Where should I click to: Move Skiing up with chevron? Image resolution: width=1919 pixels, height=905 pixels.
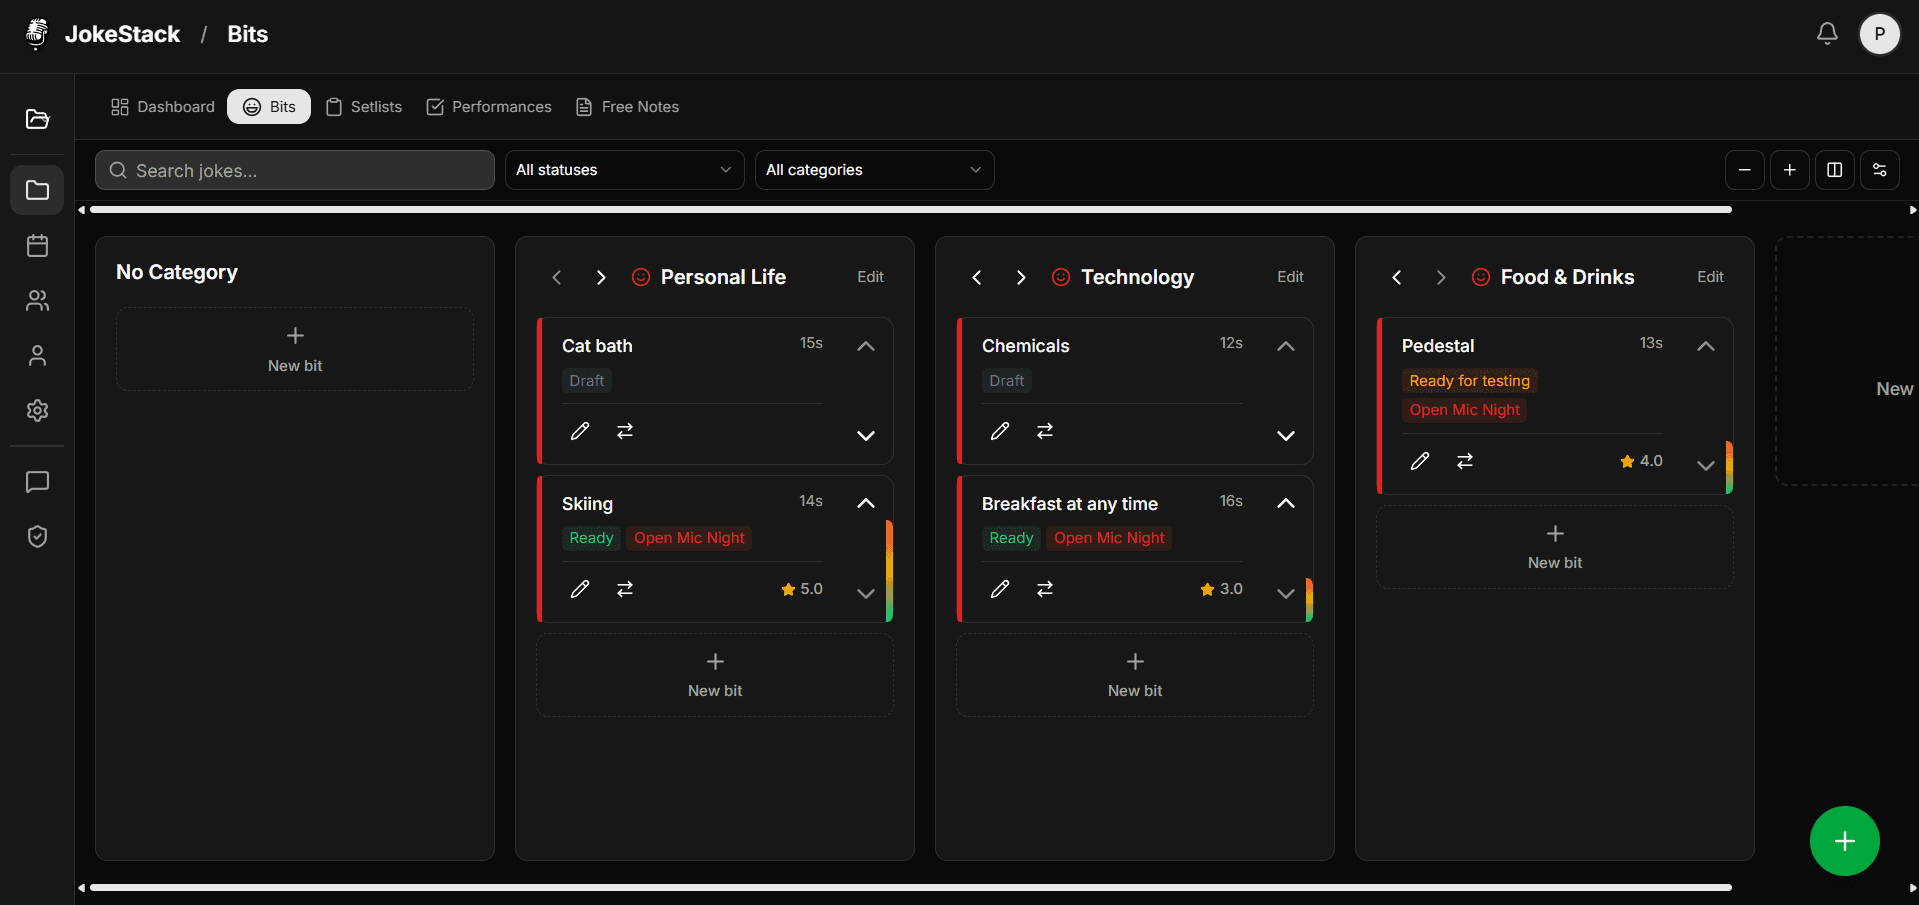(x=866, y=503)
